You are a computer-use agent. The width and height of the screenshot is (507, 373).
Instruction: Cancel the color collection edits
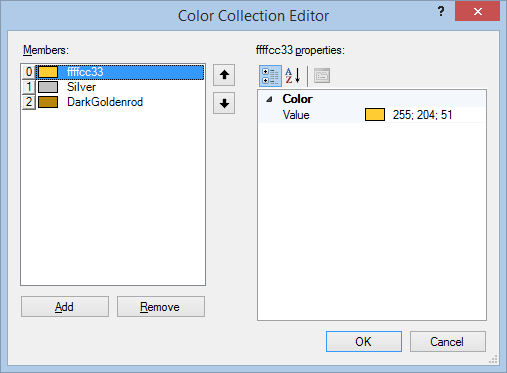[x=448, y=341]
